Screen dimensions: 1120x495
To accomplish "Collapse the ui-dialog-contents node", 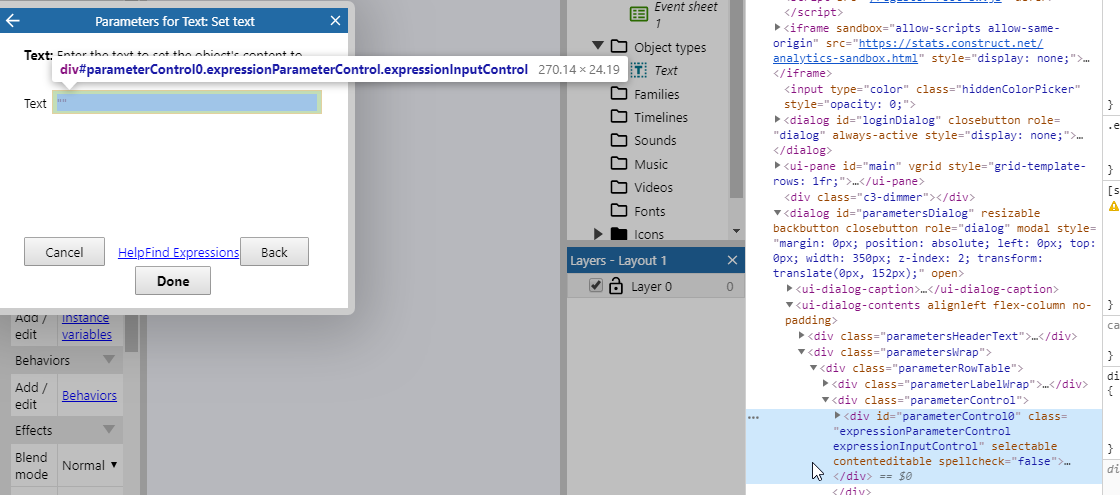I will coord(790,304).
